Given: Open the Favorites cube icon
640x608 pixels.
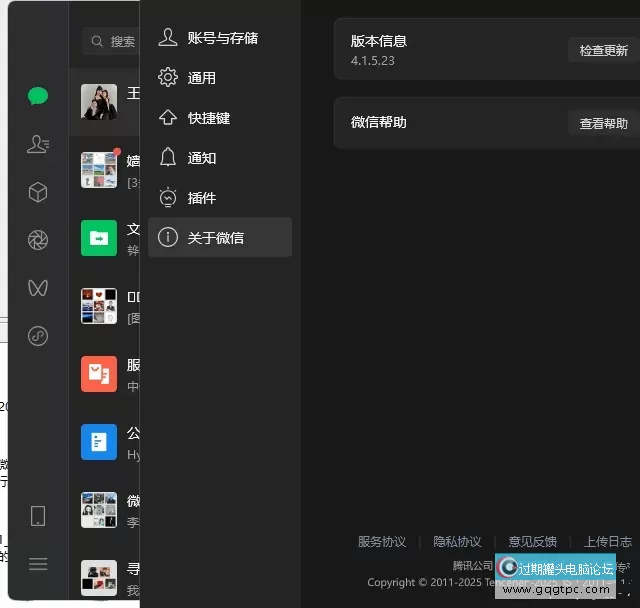Looking at the screenshot, I should point(38,192).
